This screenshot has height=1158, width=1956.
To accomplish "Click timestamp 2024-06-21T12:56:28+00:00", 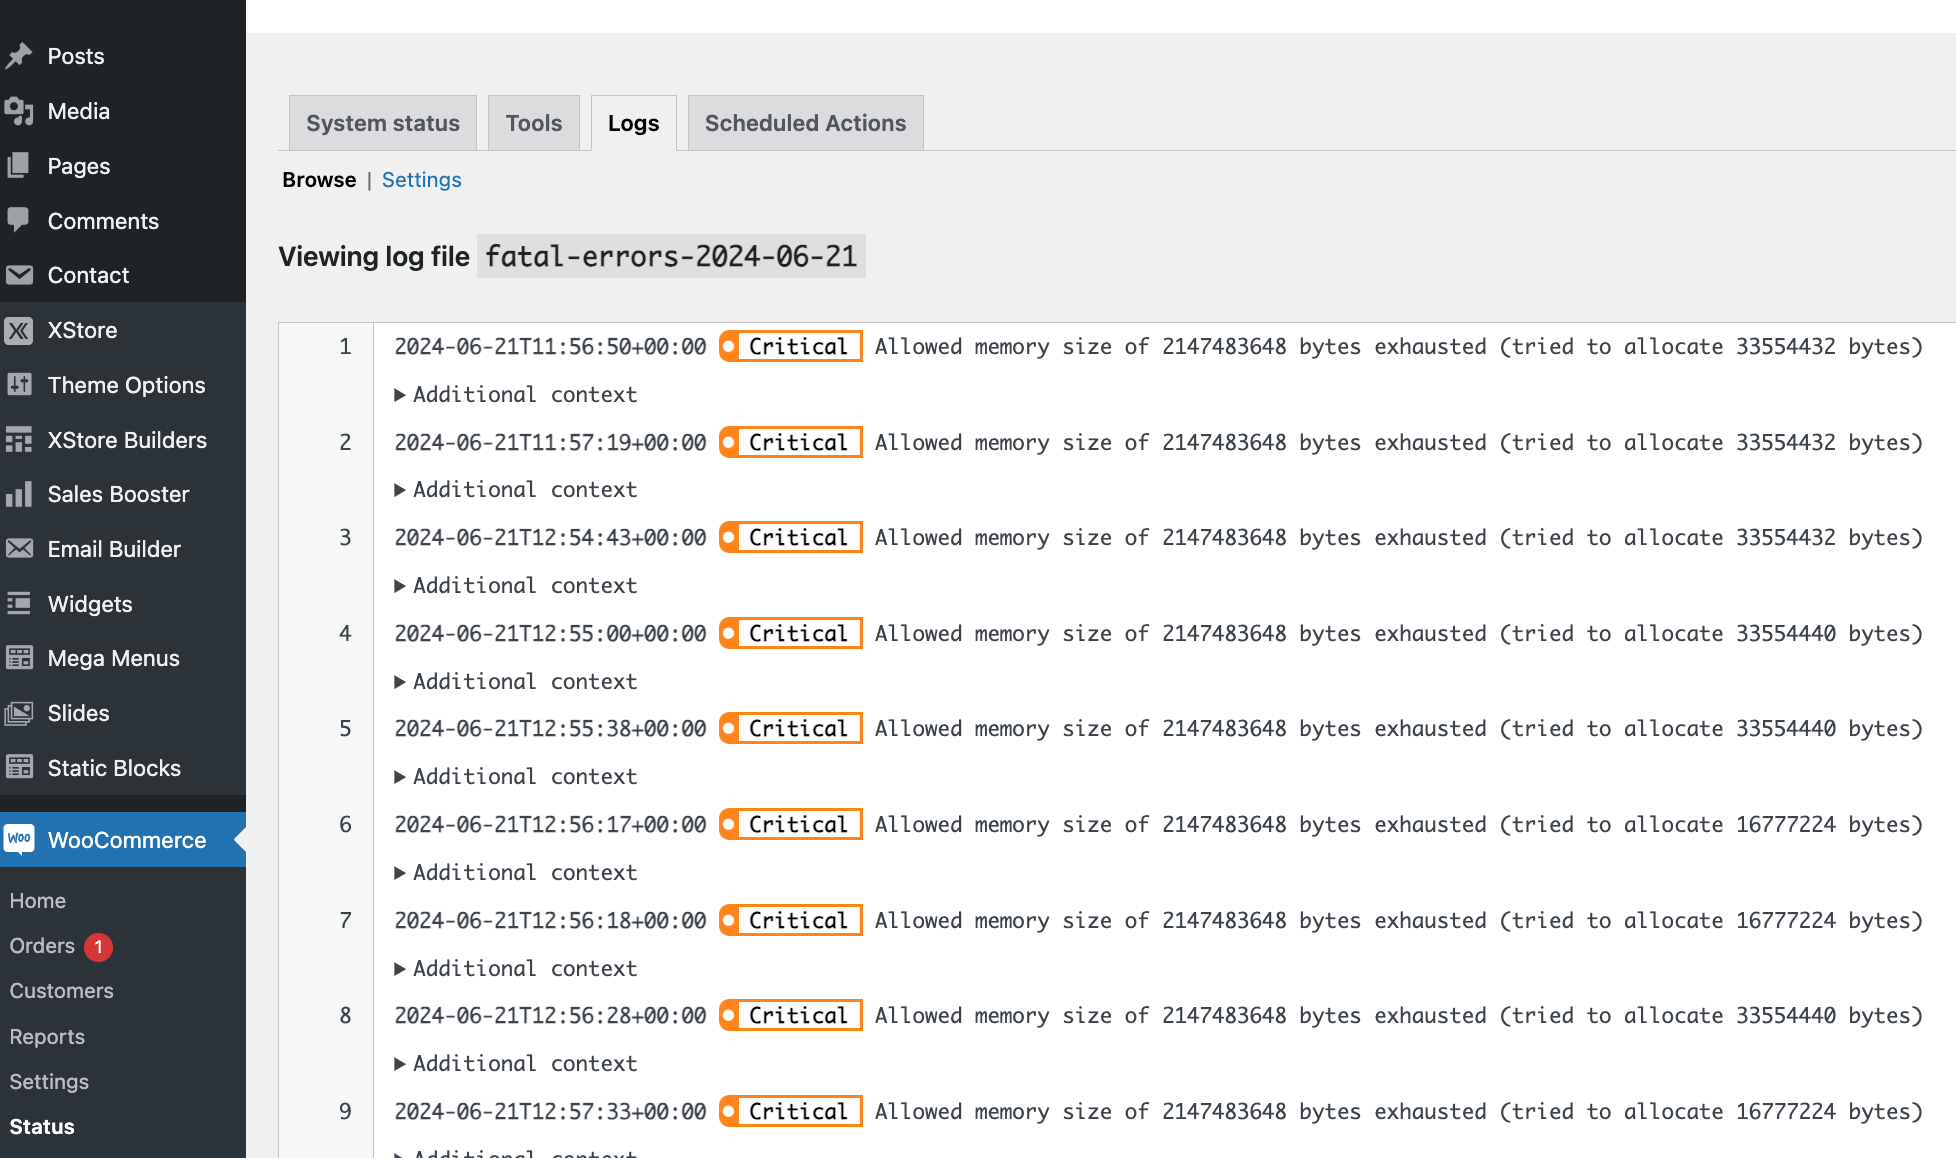I will tap(551, 1016).
